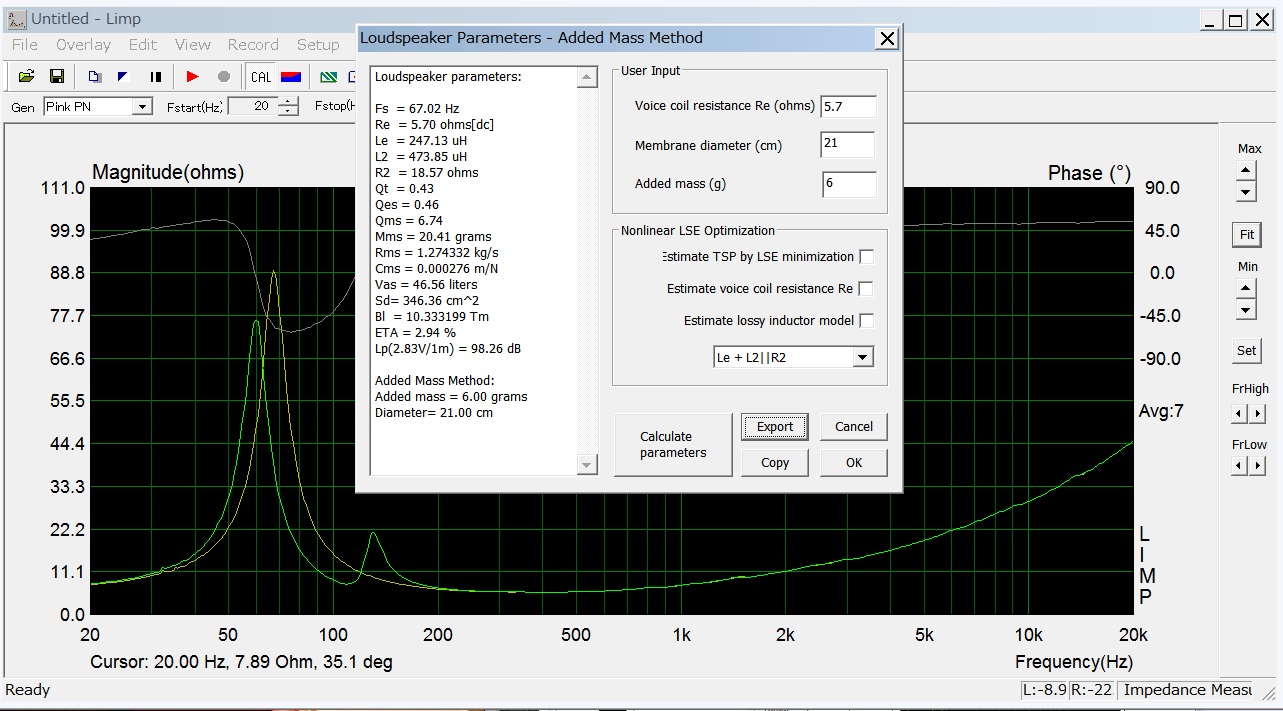Screen dimensions: 1283x711
Task: Click the 'Qt = 0.43' parameter line
Action: (x=404, y=188)
